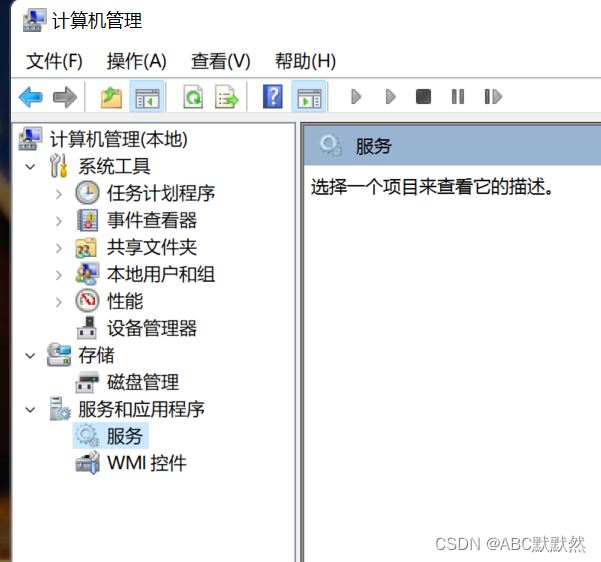Click the Up one level folder icon
This screenshot has width=601, height=562.
112,97
